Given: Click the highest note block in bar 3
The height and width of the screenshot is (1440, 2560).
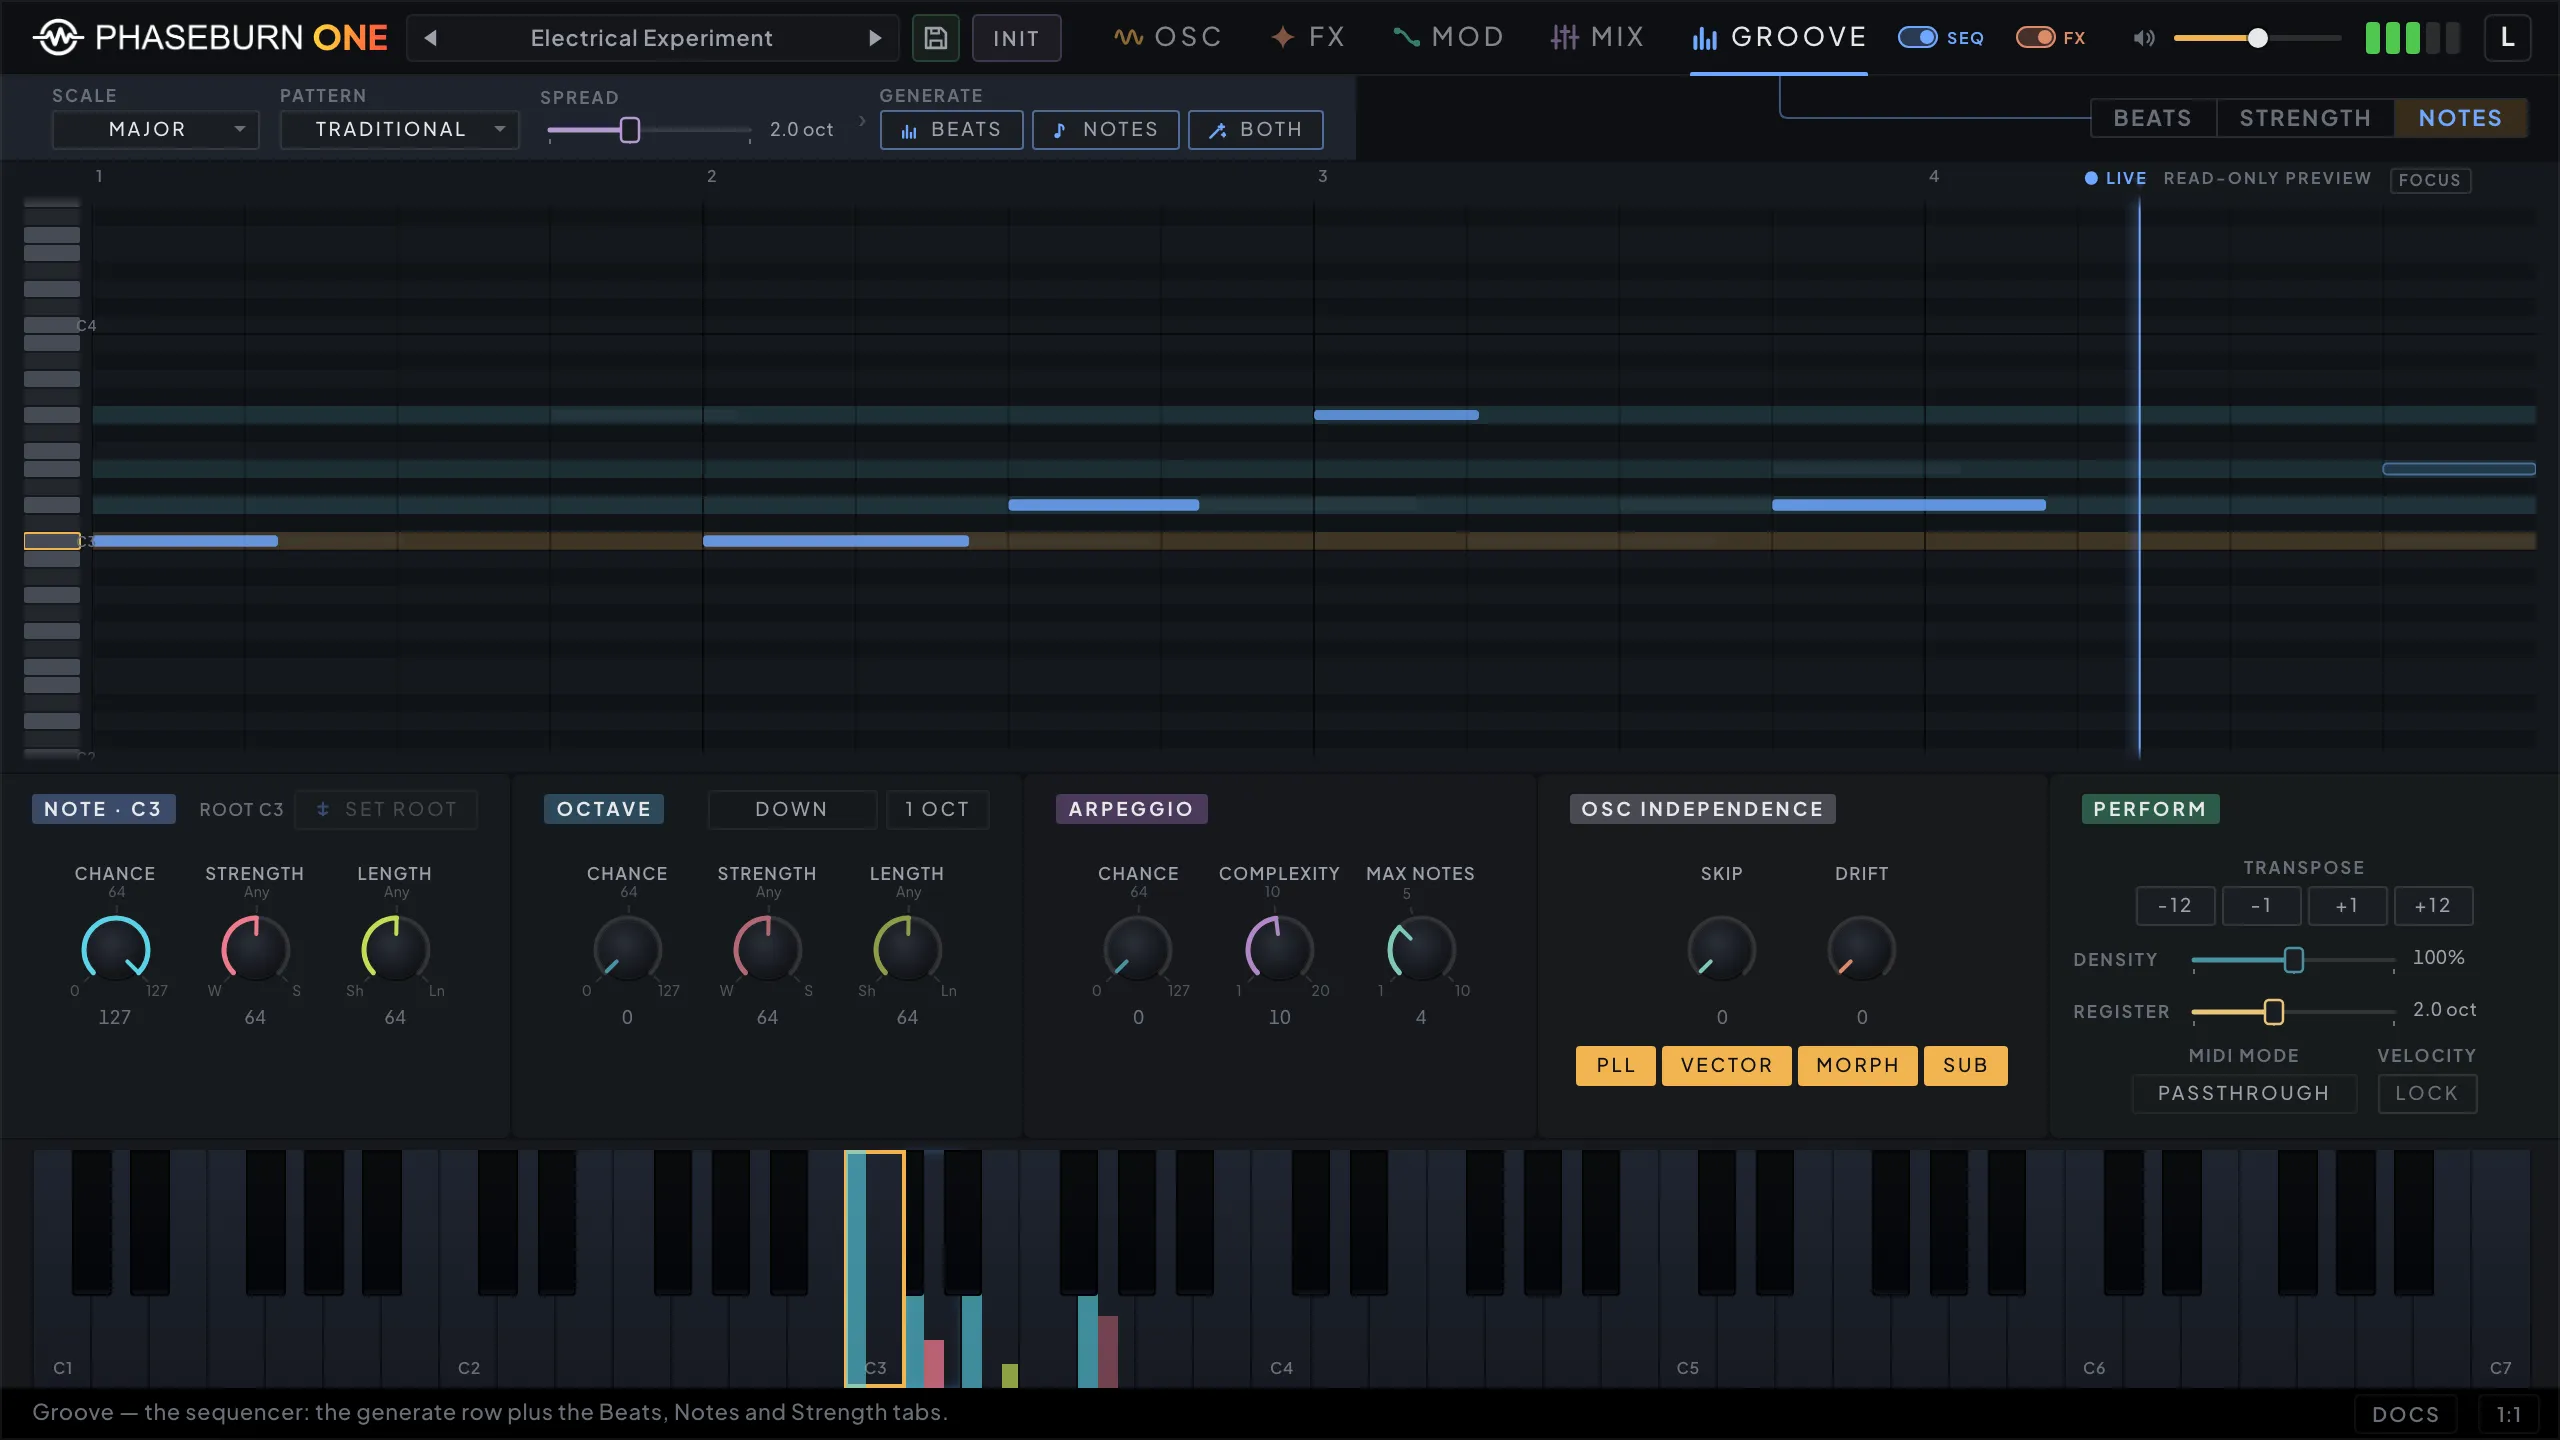Looking at the screenshot, I should [x=1396, y=415].
